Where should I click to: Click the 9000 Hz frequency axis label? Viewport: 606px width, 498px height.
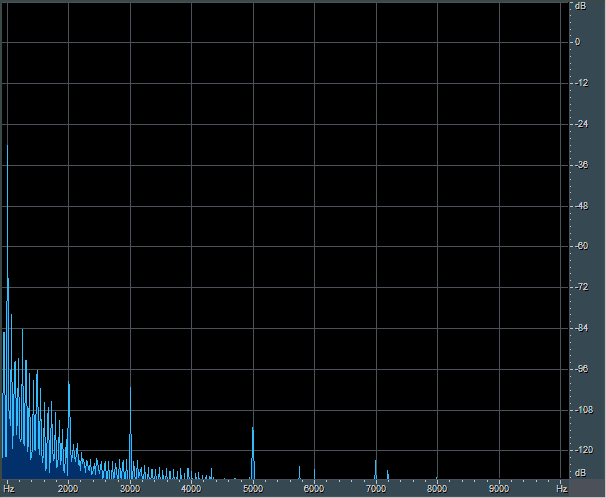499,489
